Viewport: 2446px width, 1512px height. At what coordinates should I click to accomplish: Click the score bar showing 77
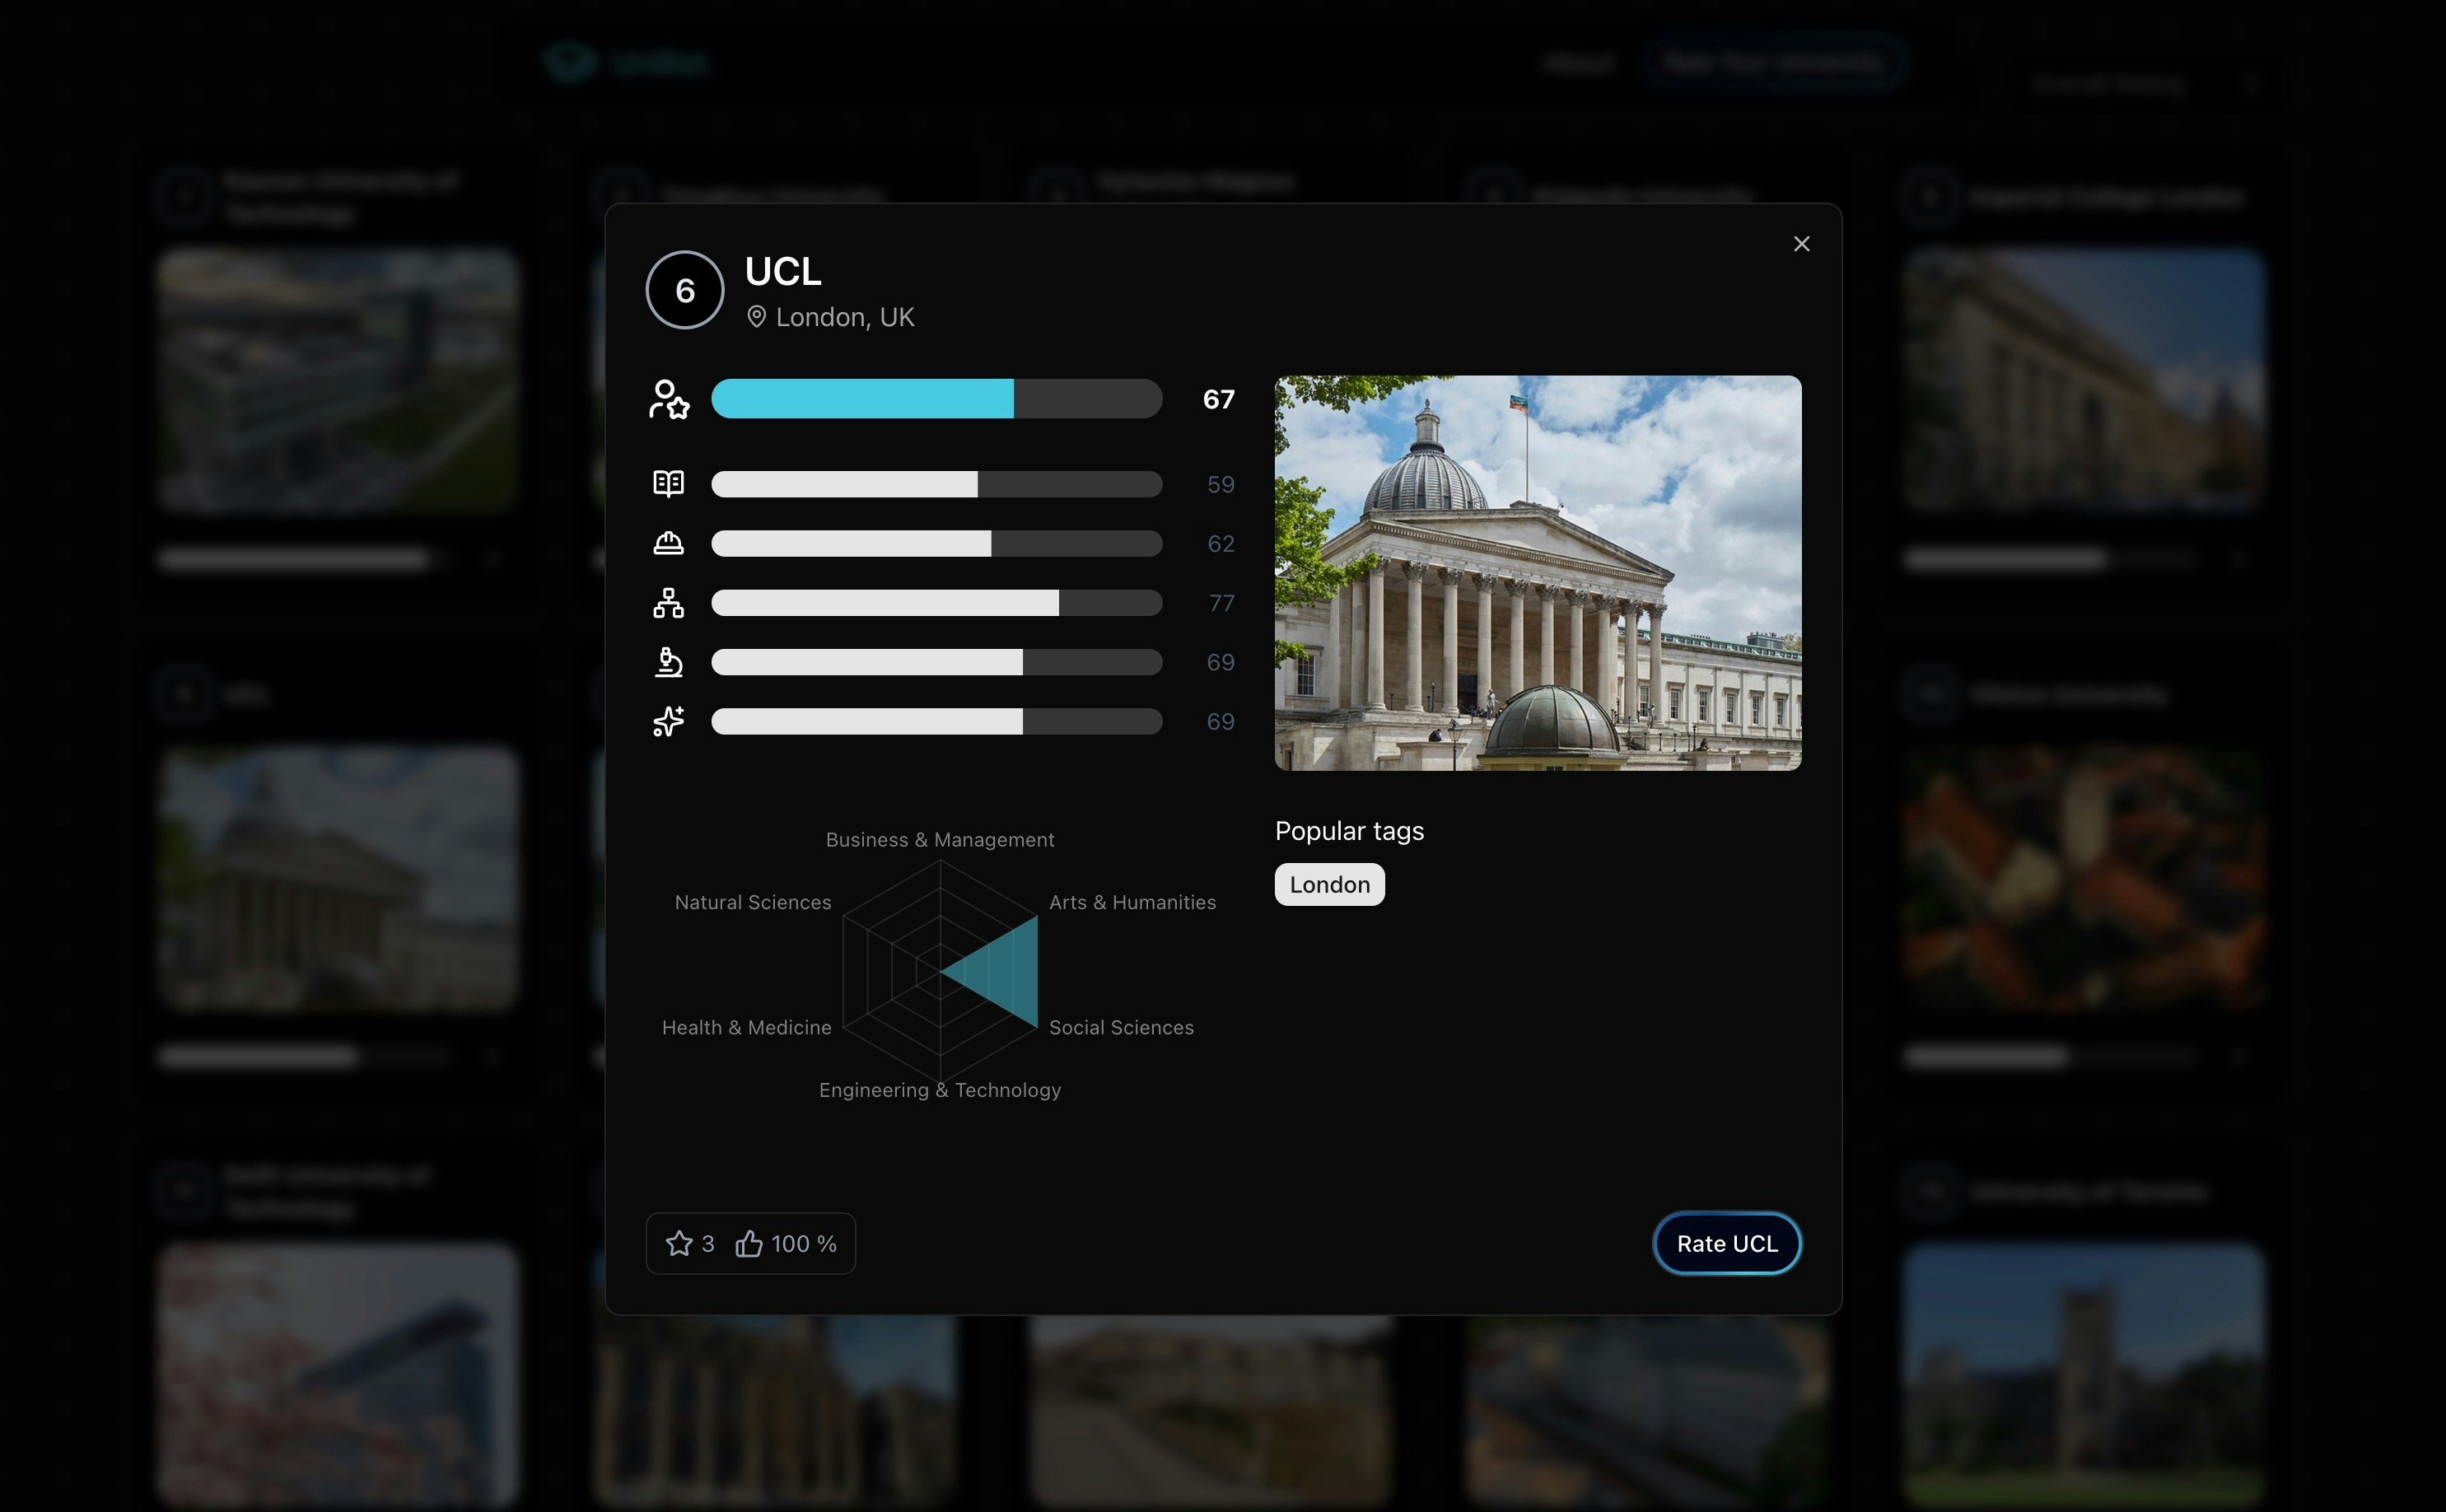(937, 603)
